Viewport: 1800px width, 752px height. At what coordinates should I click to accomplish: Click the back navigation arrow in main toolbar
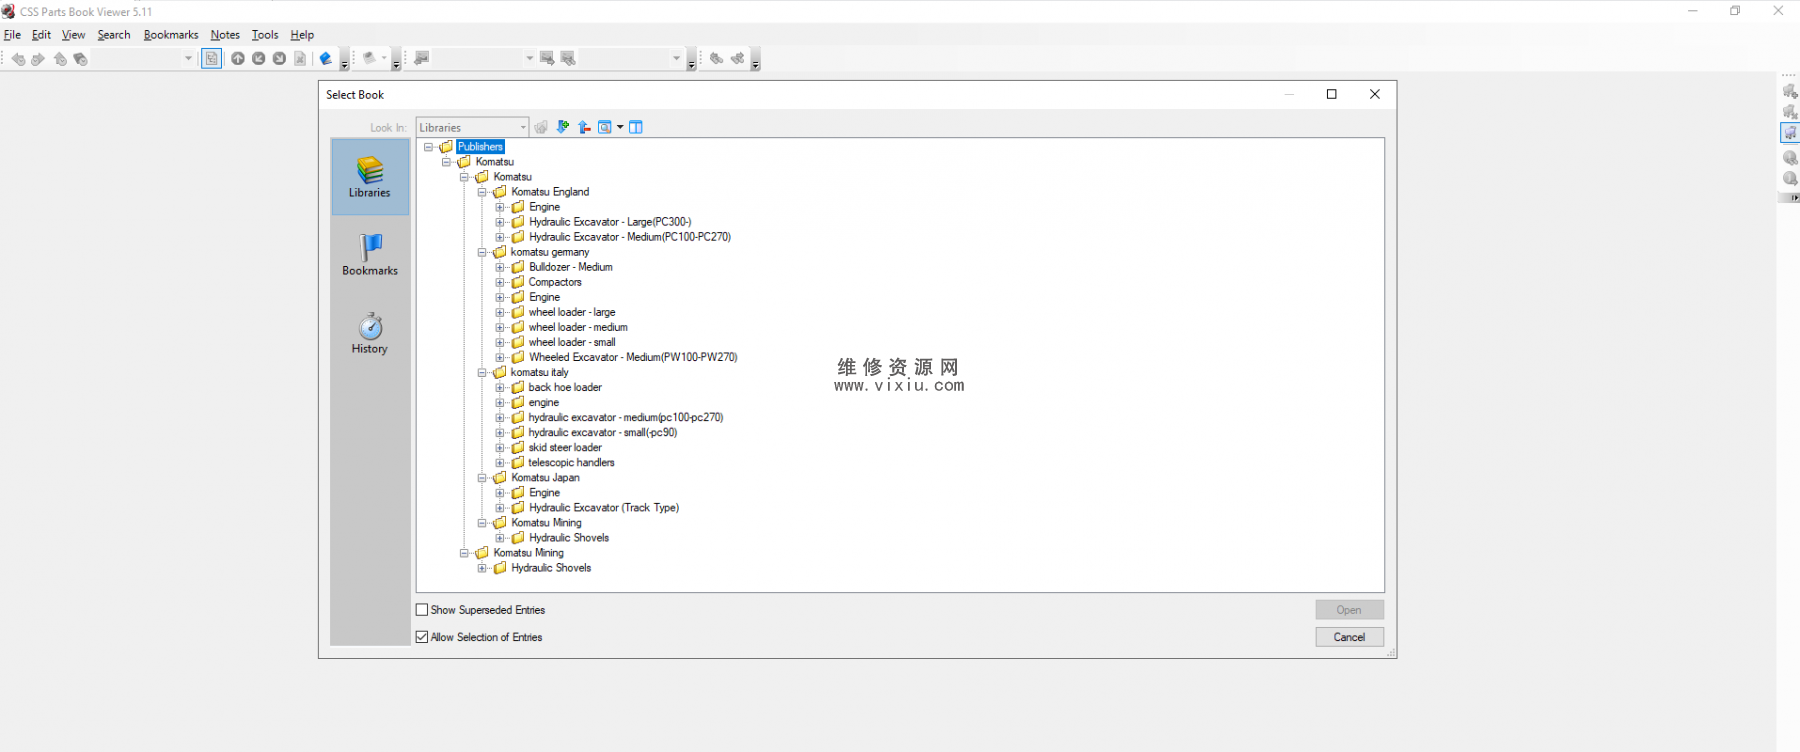(x=18, y=59)
